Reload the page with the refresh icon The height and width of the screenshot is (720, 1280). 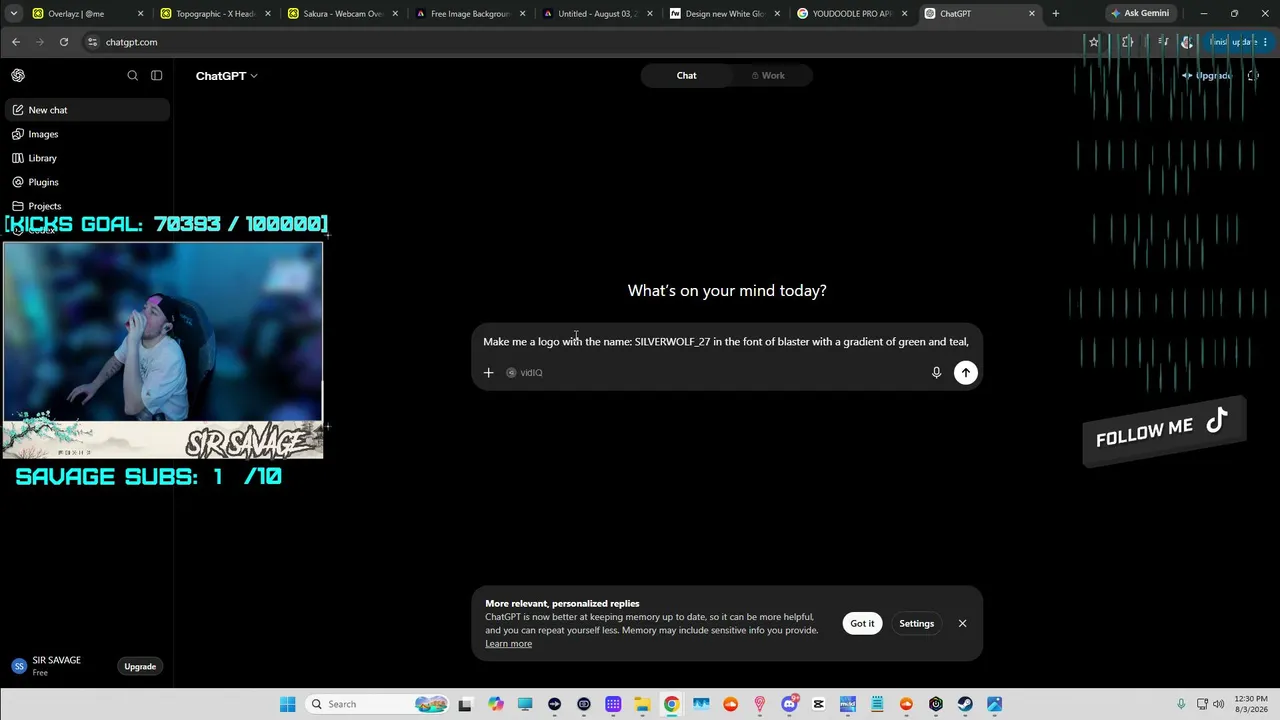[64, 42]
